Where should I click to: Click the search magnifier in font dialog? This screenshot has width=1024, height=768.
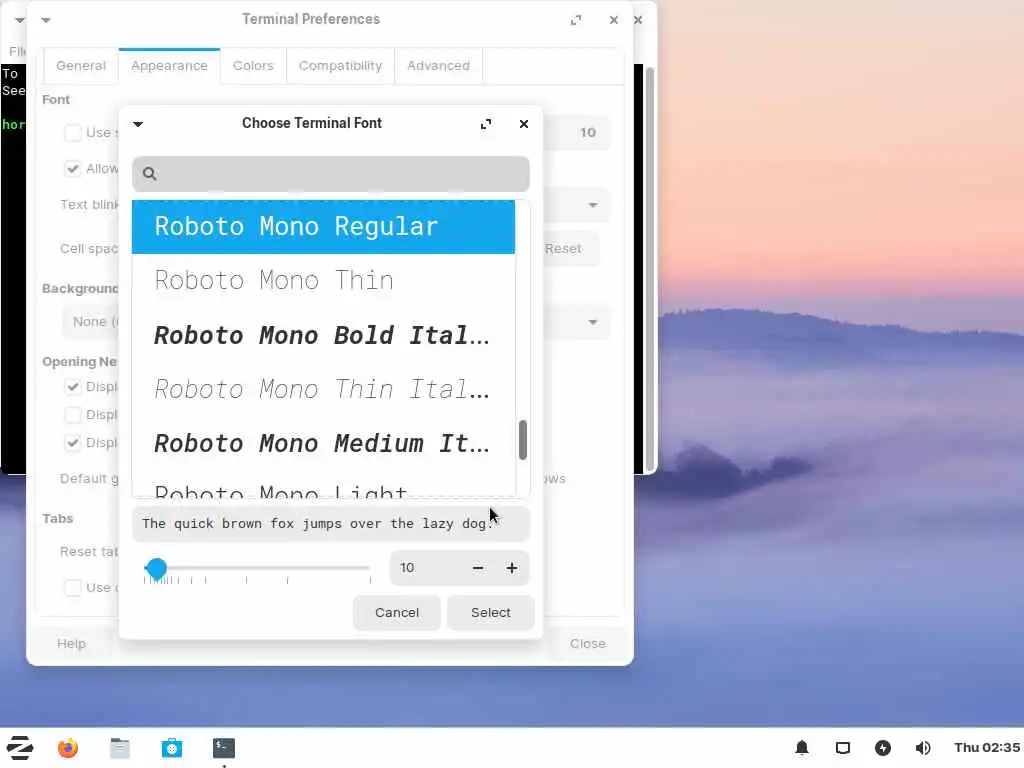point(150,174)
